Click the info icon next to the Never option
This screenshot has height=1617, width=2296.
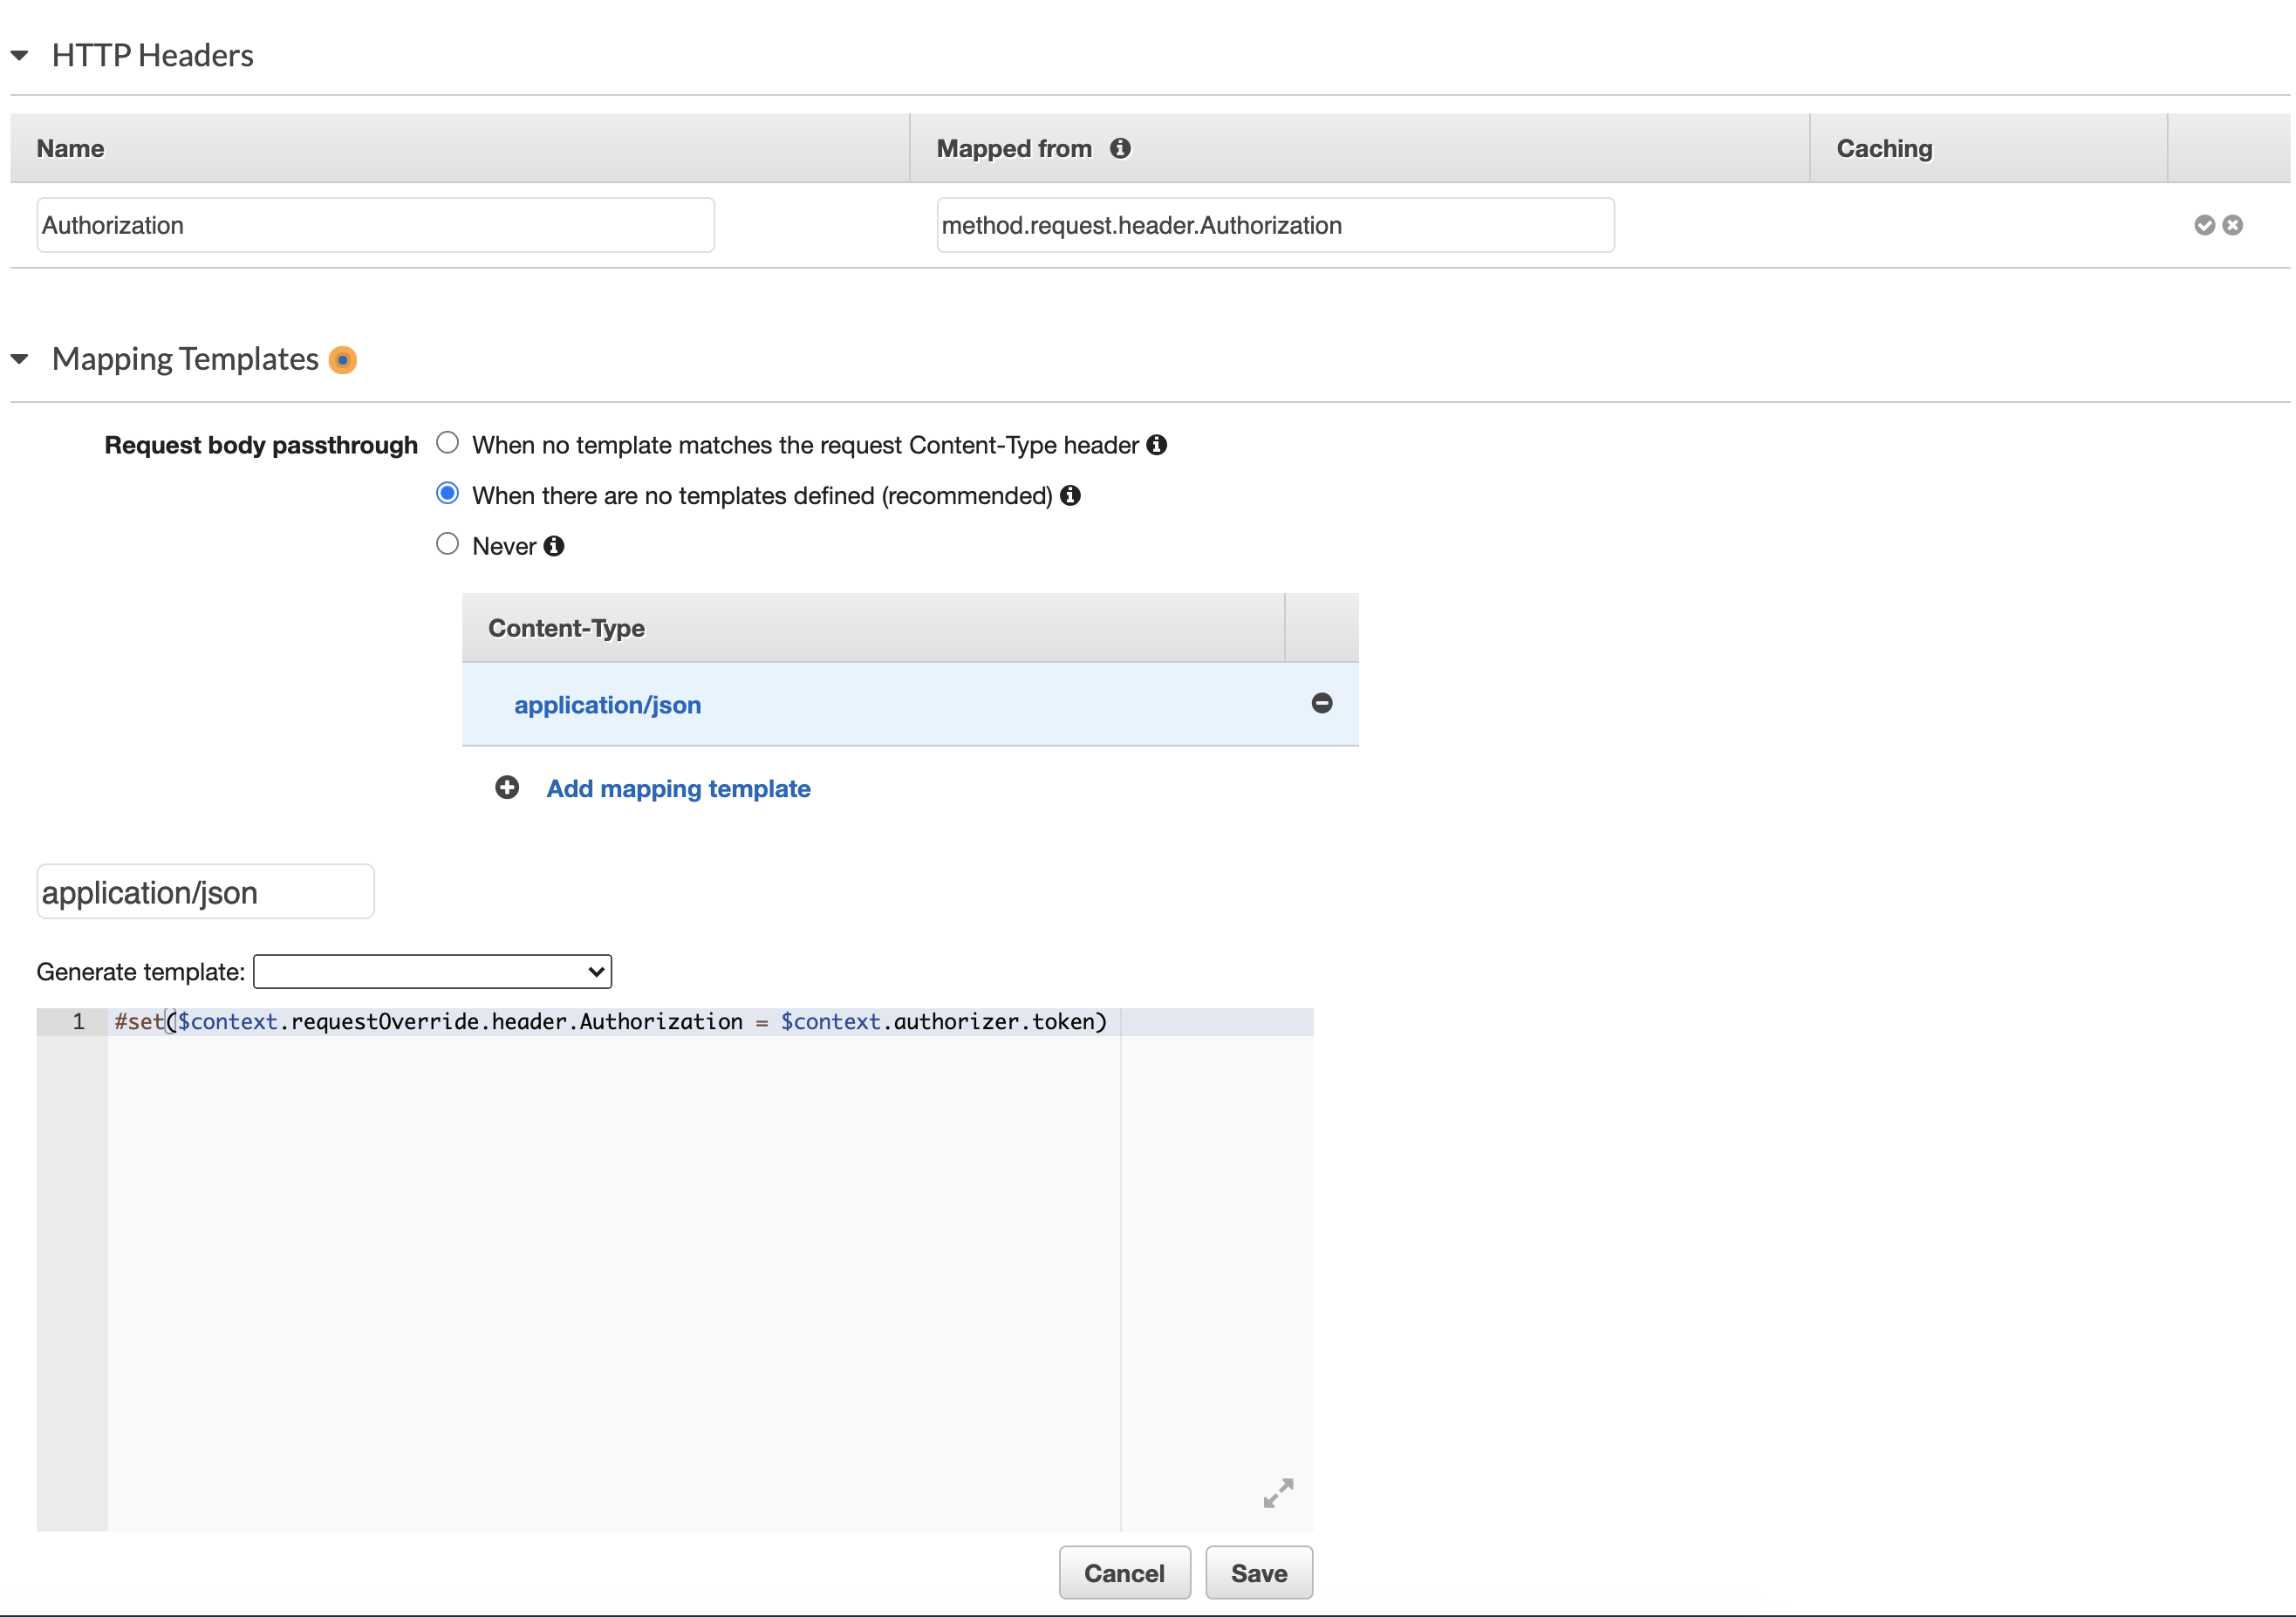click(553, 545)
